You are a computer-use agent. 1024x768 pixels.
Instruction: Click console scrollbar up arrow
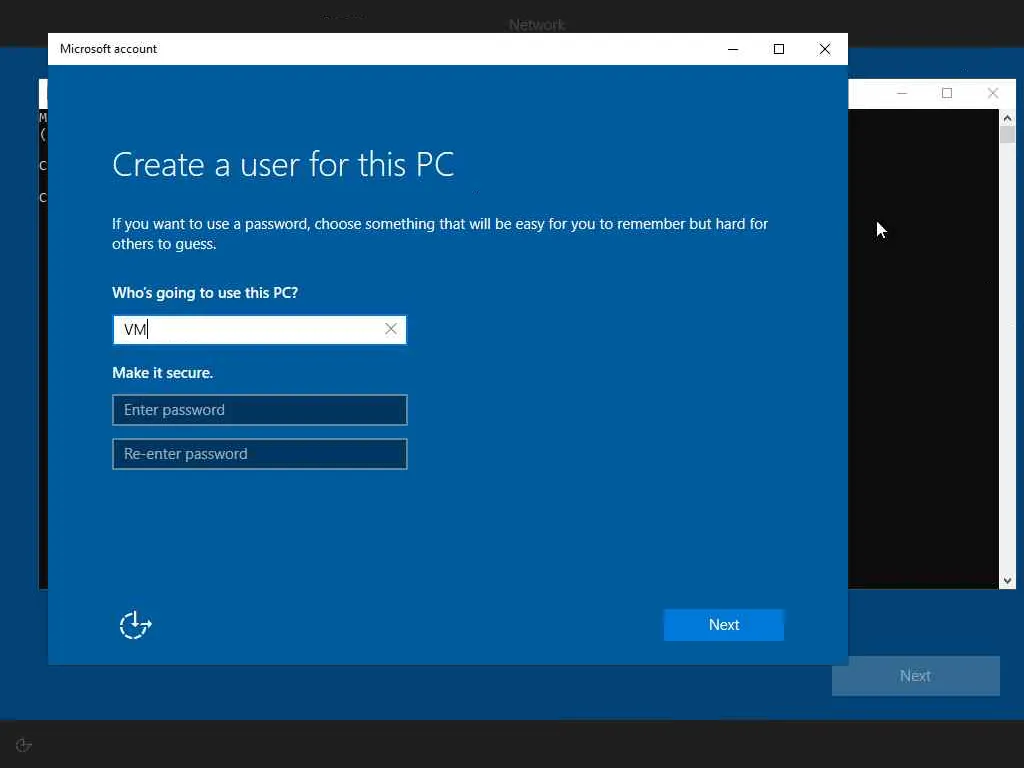click(1007, 118)
